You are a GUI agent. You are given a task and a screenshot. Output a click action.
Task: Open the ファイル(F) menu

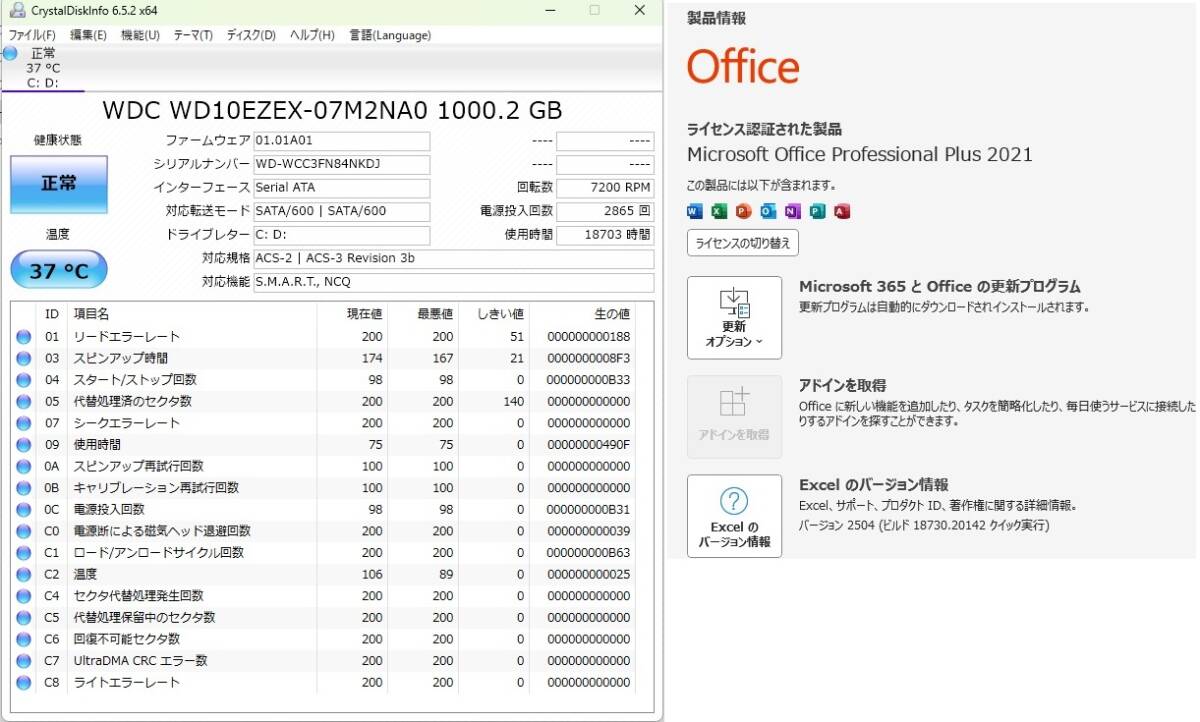click(x=32, y=35)
